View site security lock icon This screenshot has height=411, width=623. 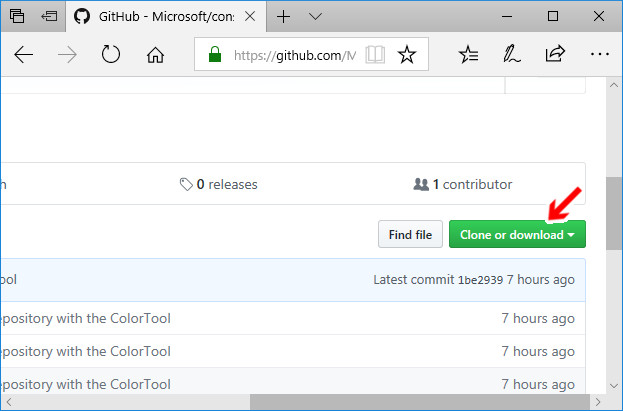(x=215, y=54)
